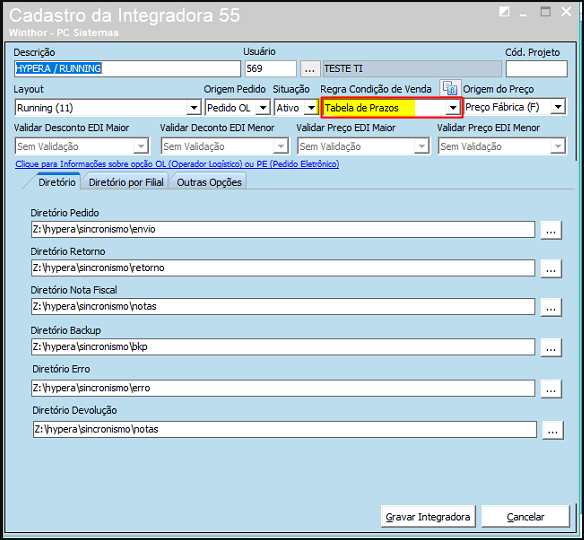
Task: Open user lookup button next to 569
Action: tap(310, 69)
